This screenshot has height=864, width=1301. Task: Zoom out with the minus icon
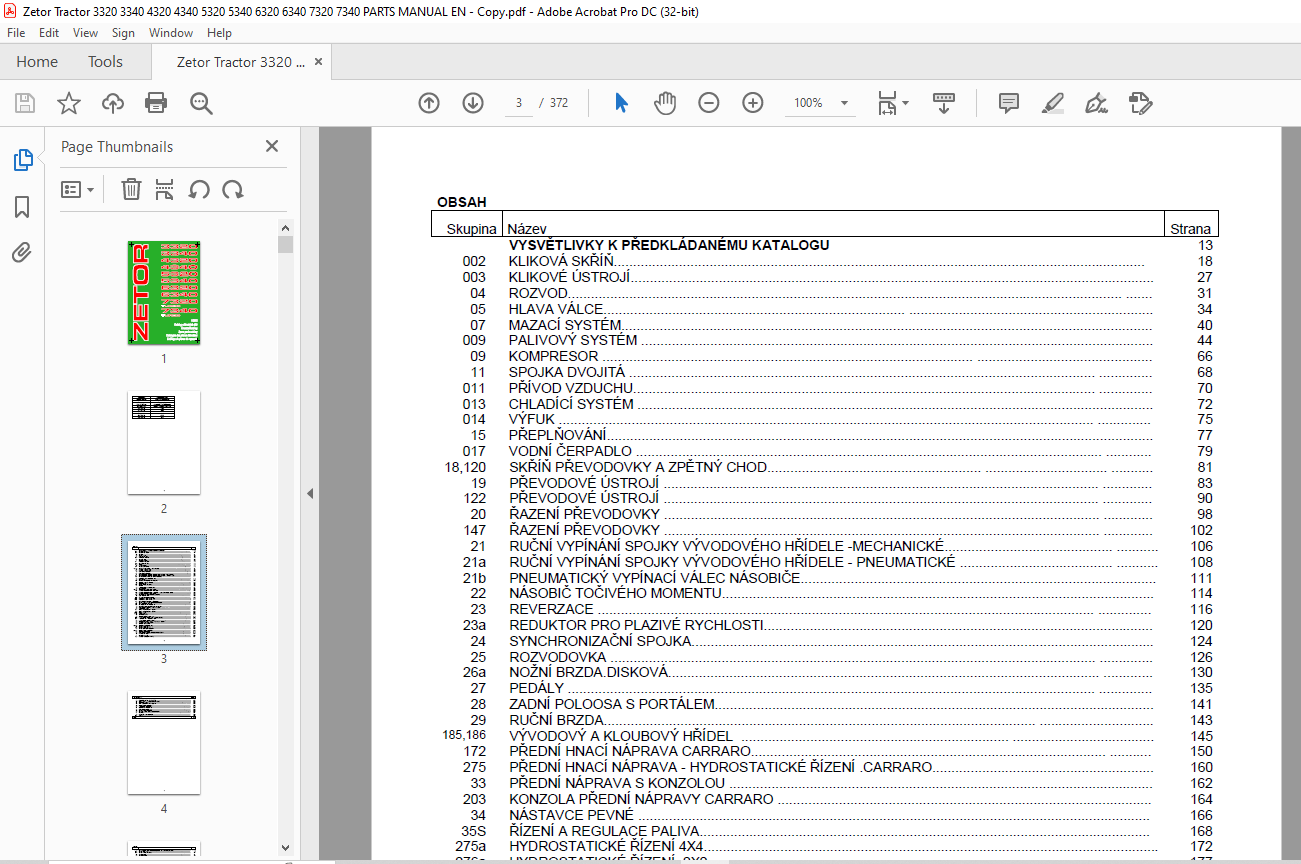tap(709, 103)
